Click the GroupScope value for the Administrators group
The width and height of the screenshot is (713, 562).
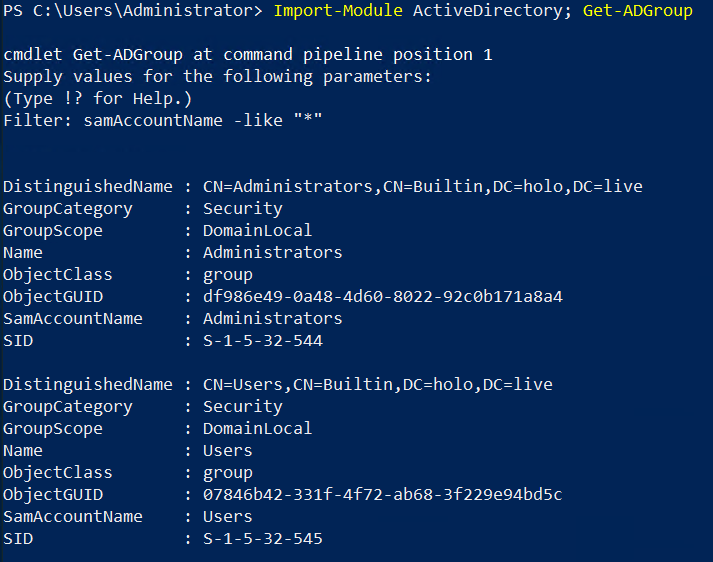[257, 231]
